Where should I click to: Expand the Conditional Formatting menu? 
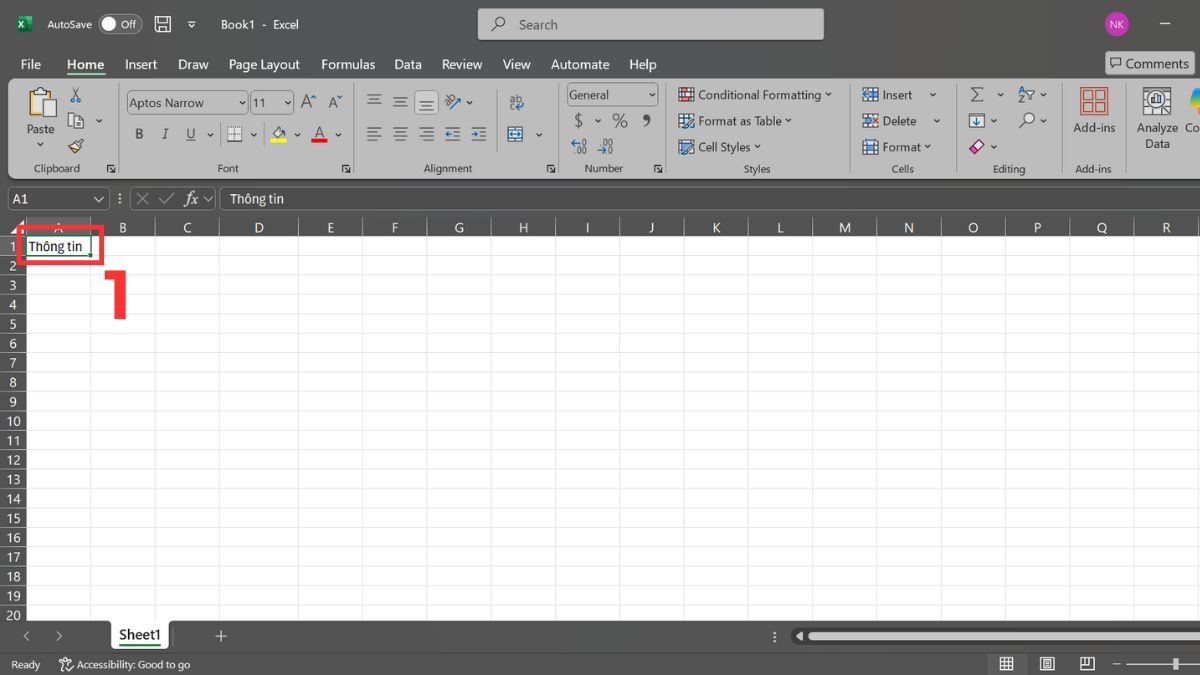pyautogui.click(x=756, y=94)
